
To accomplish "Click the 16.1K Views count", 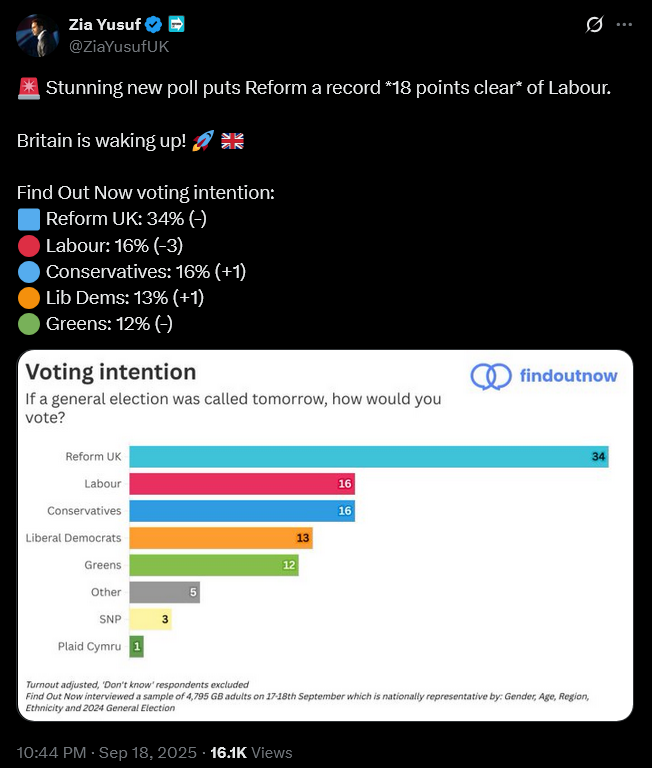I will coord(250,752).
